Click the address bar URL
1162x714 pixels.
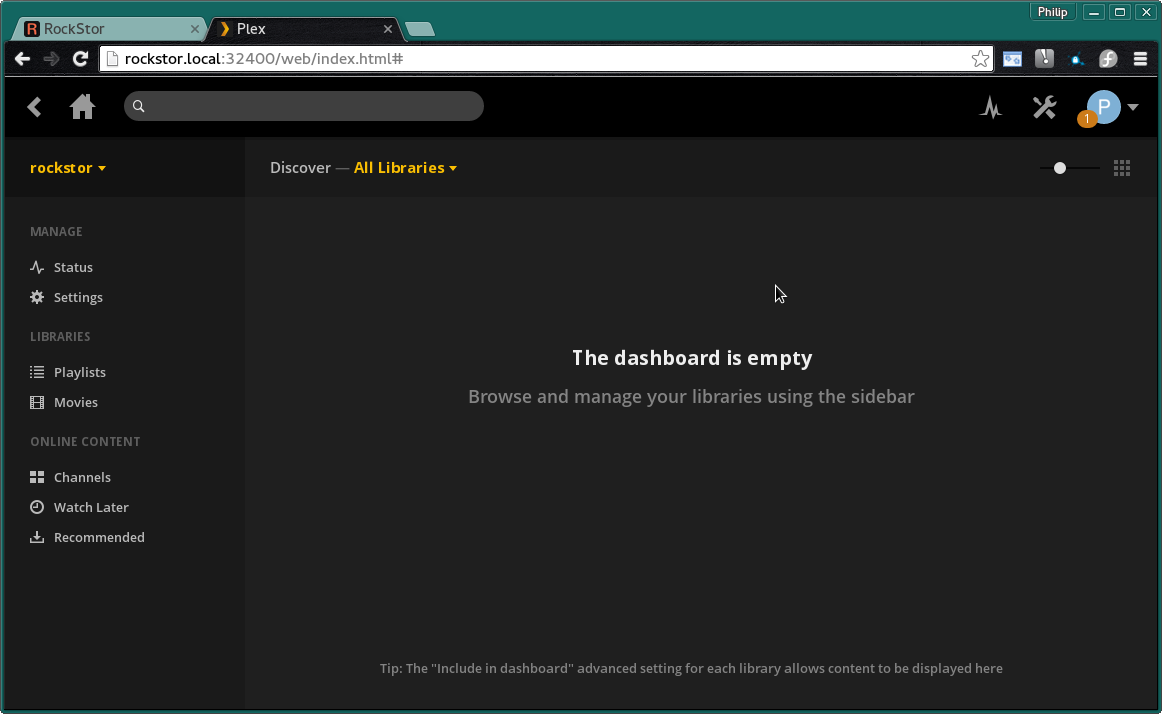click(x=264, y=59)
